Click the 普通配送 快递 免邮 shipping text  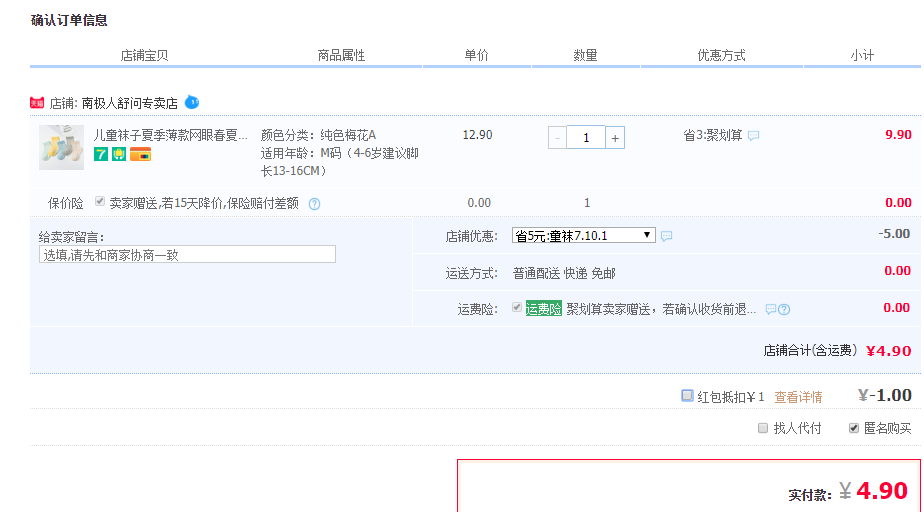pos(564,273)
